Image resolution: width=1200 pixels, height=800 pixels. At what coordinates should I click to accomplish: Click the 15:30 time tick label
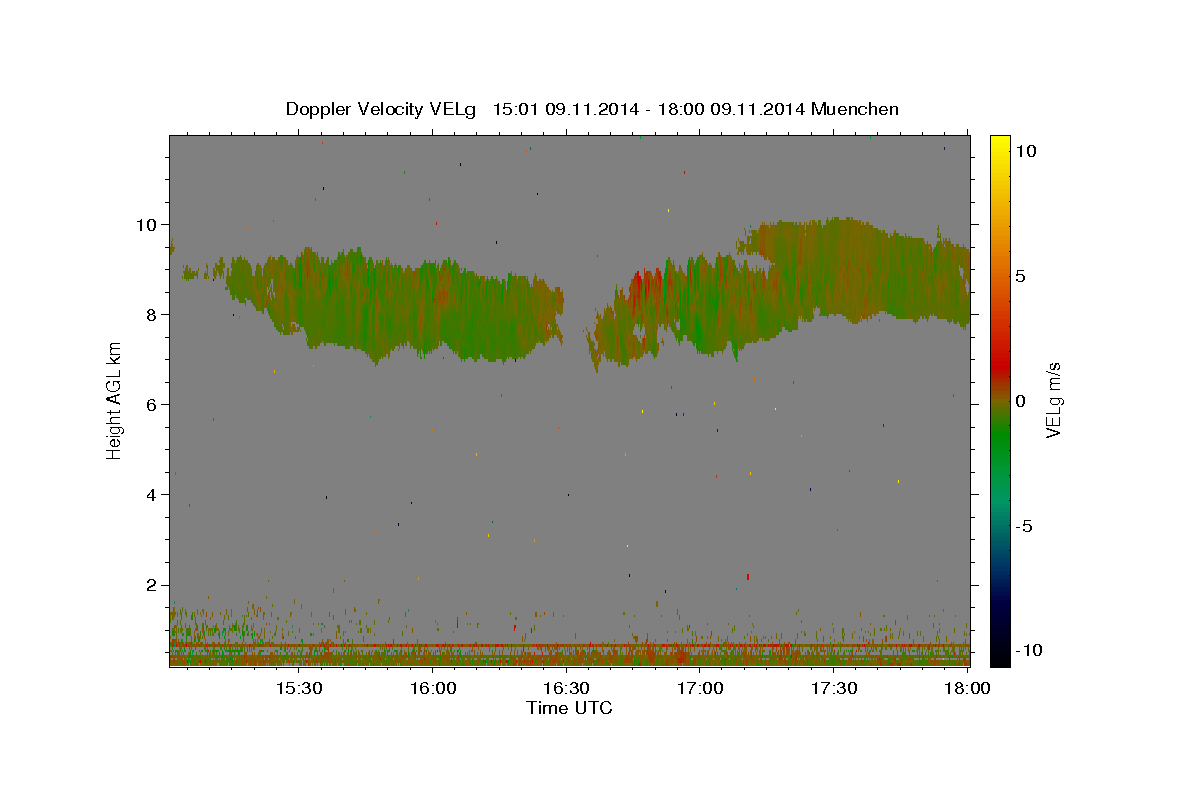[298, 688]
